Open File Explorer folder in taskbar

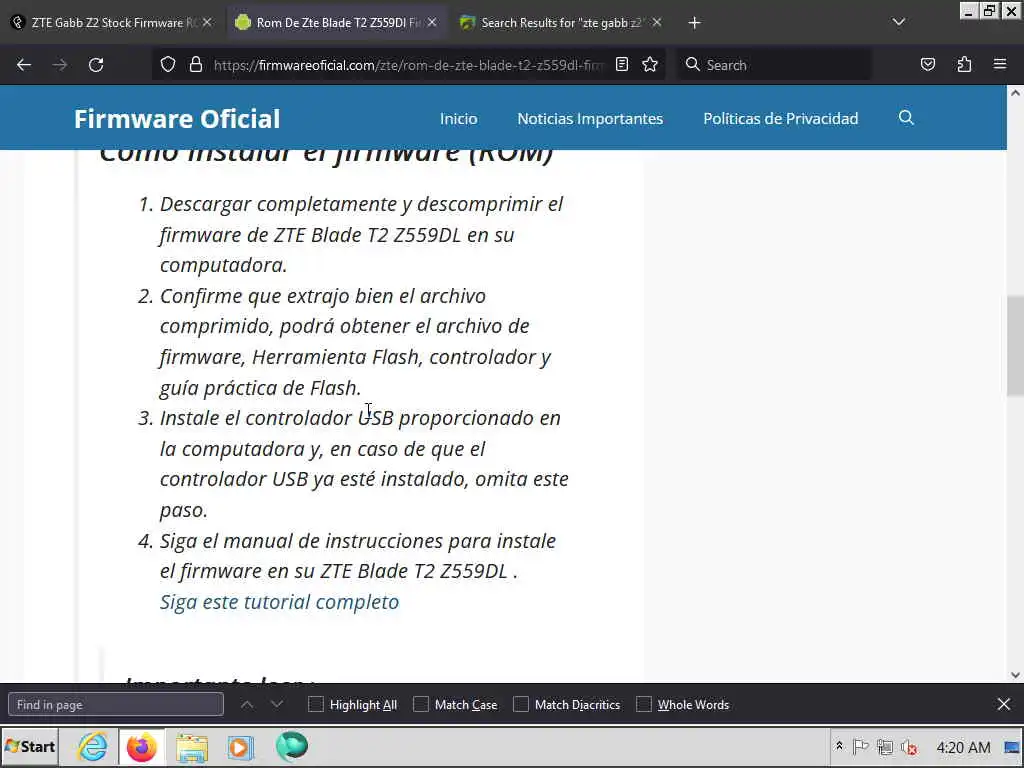(191, 747)
